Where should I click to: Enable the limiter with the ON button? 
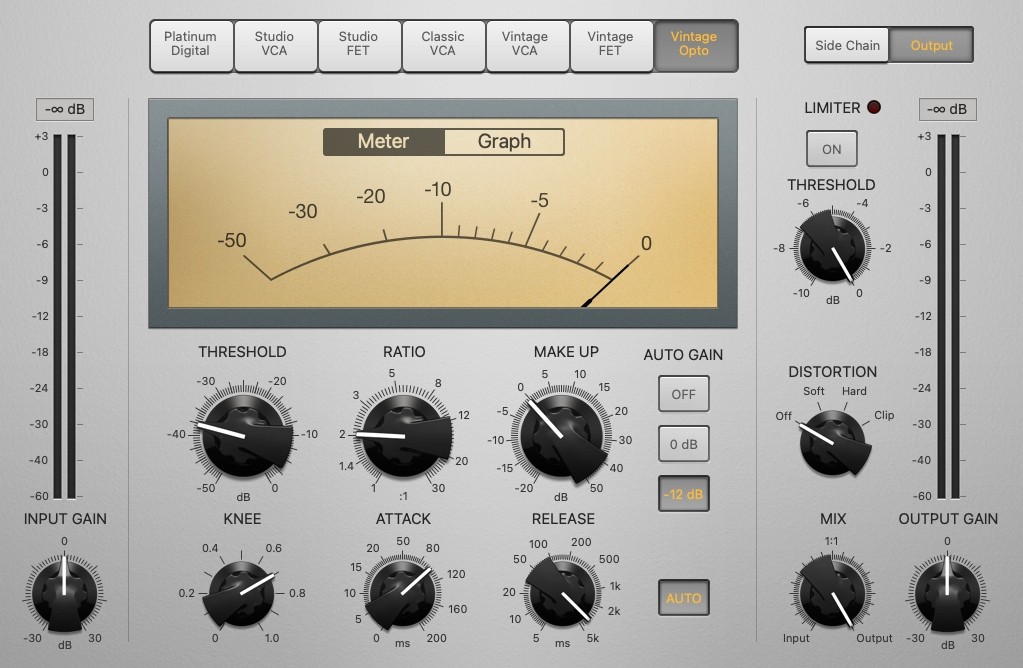click(x=831, y=148)
